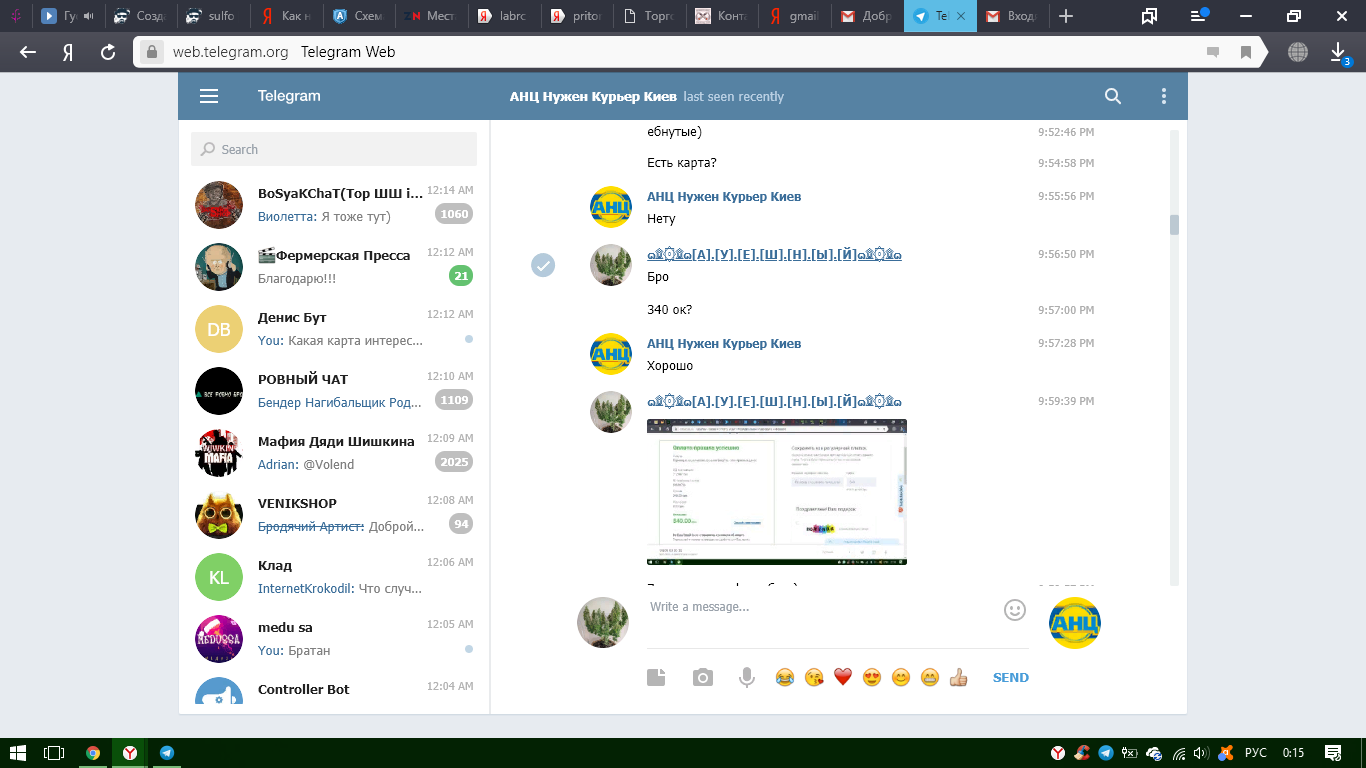The width and height of the screenshot is (1366, 768).
Task: Switch to the Схем browser tab
Action: pyautogui.click(x=358, y=16)
